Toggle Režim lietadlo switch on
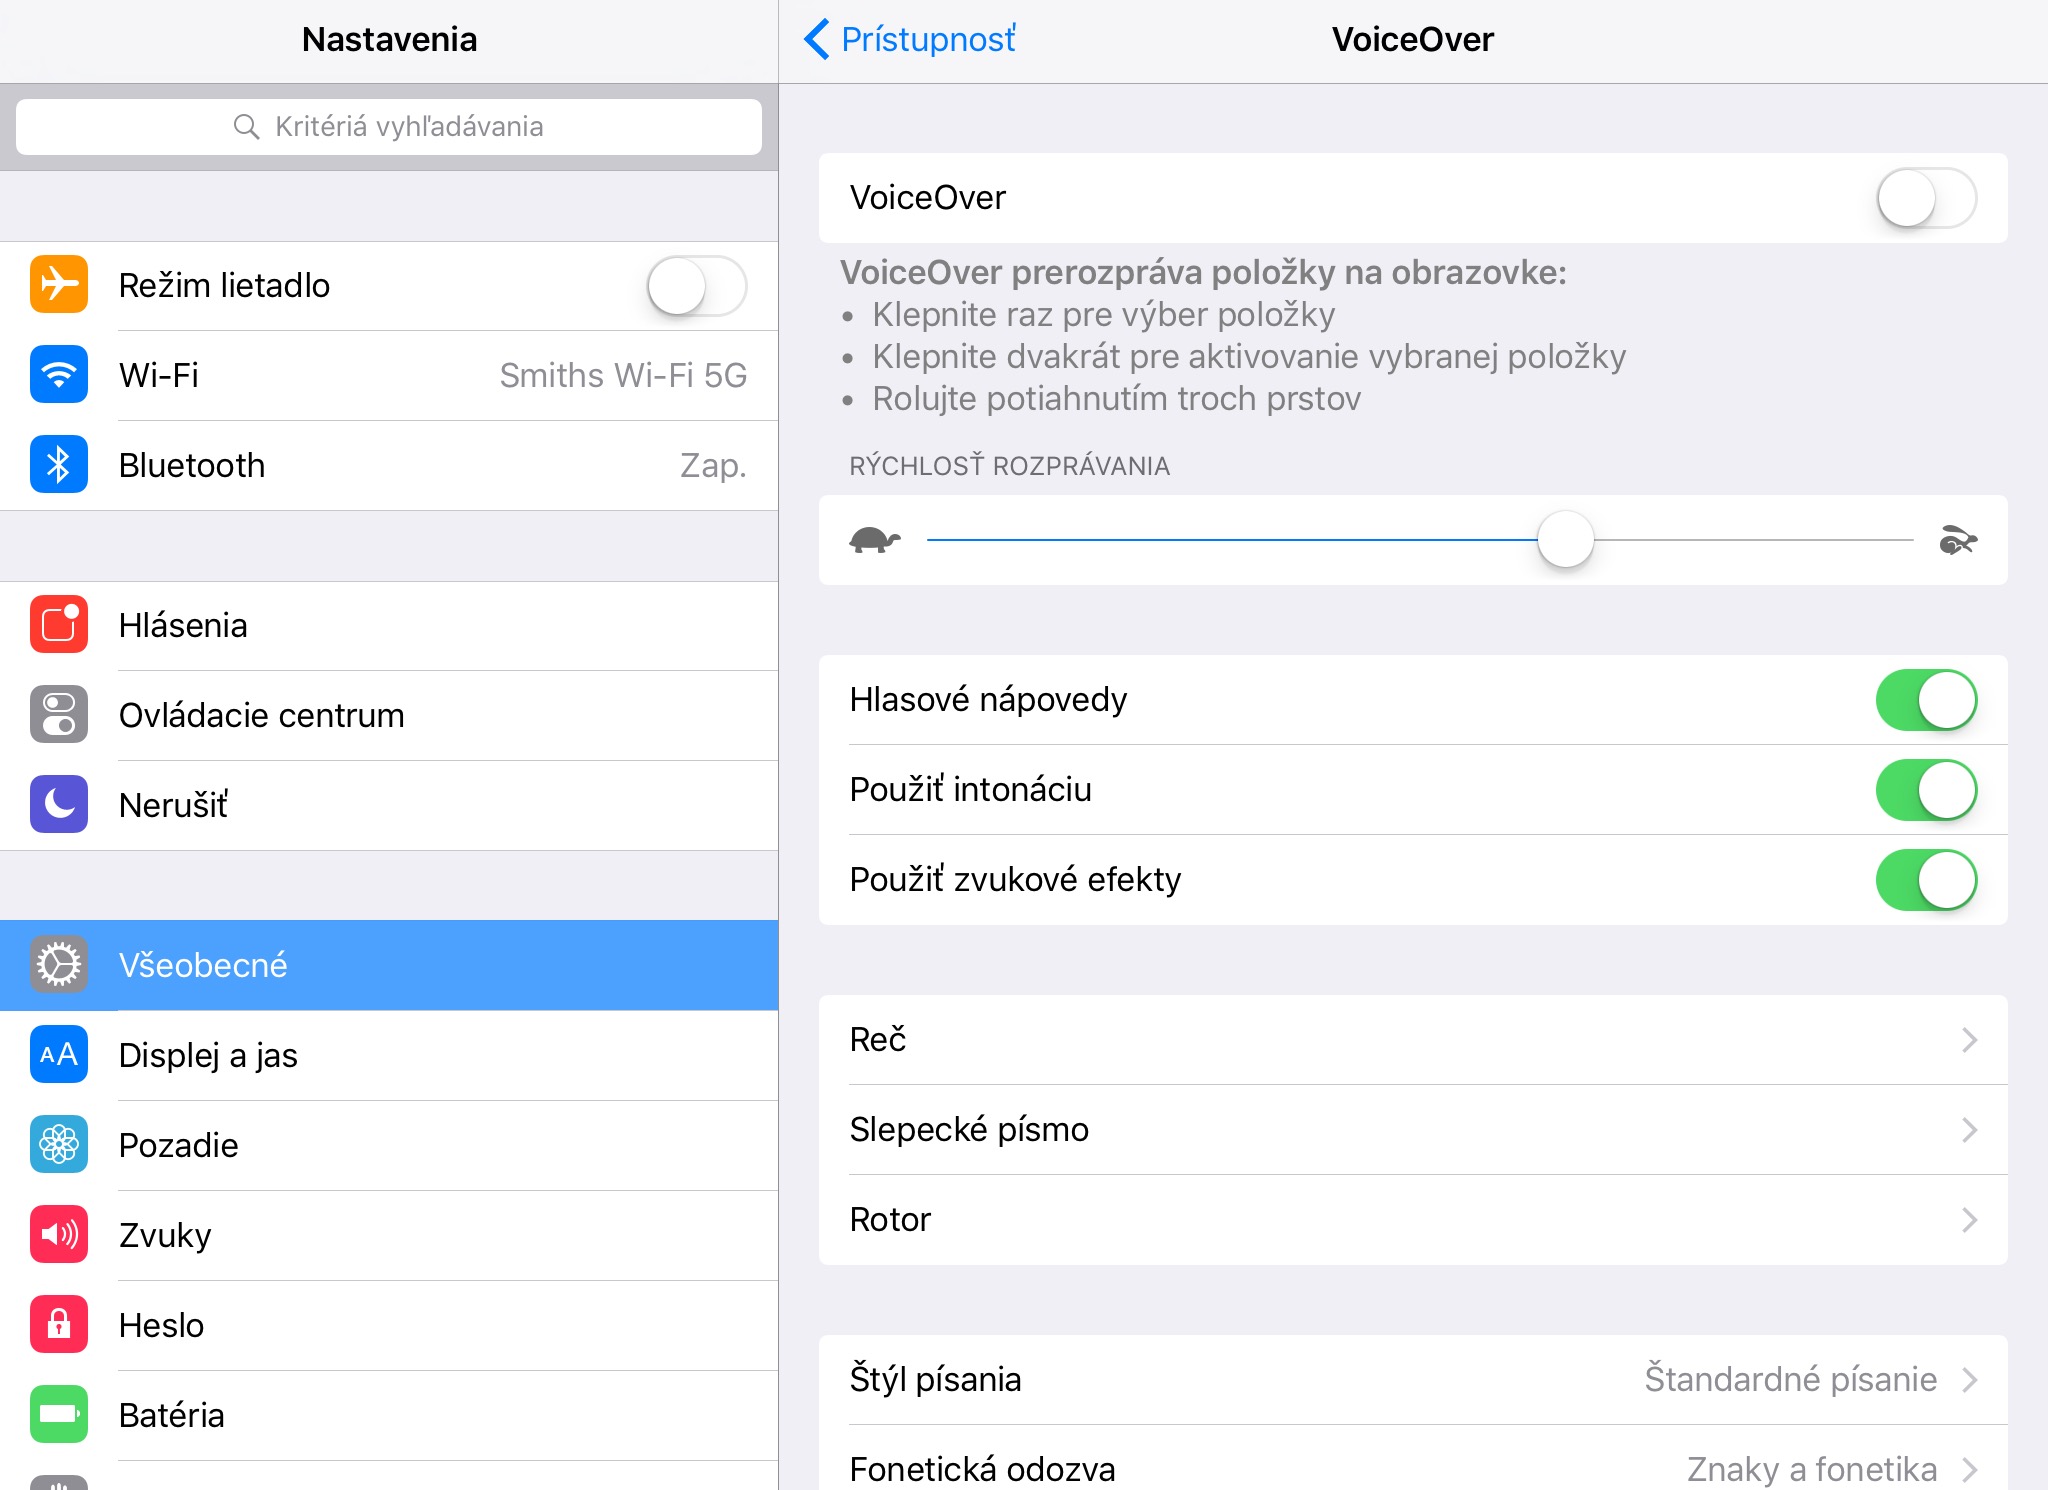 pyautogui.click(x=696, y=286)
